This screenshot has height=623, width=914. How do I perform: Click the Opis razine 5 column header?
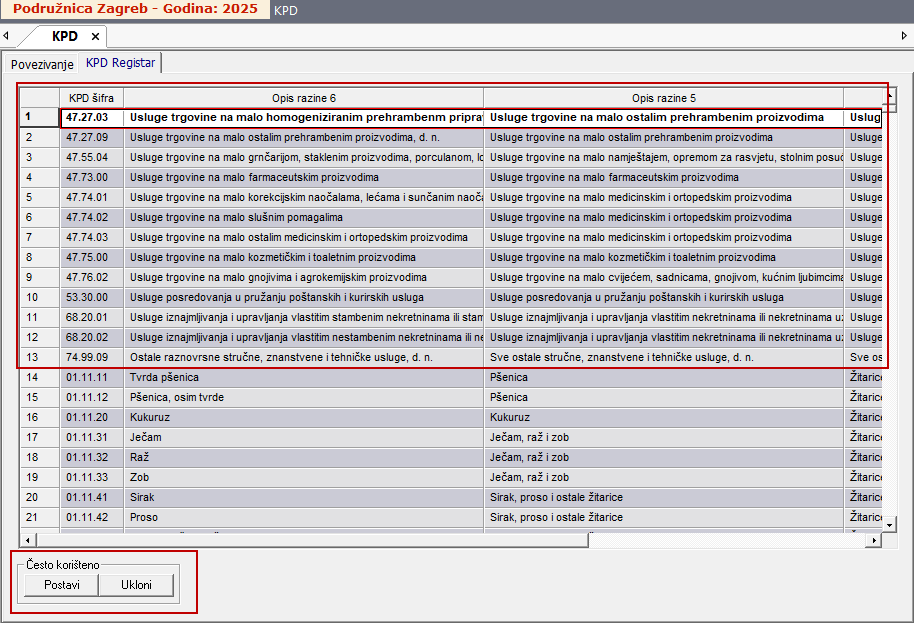click(663, 98)
